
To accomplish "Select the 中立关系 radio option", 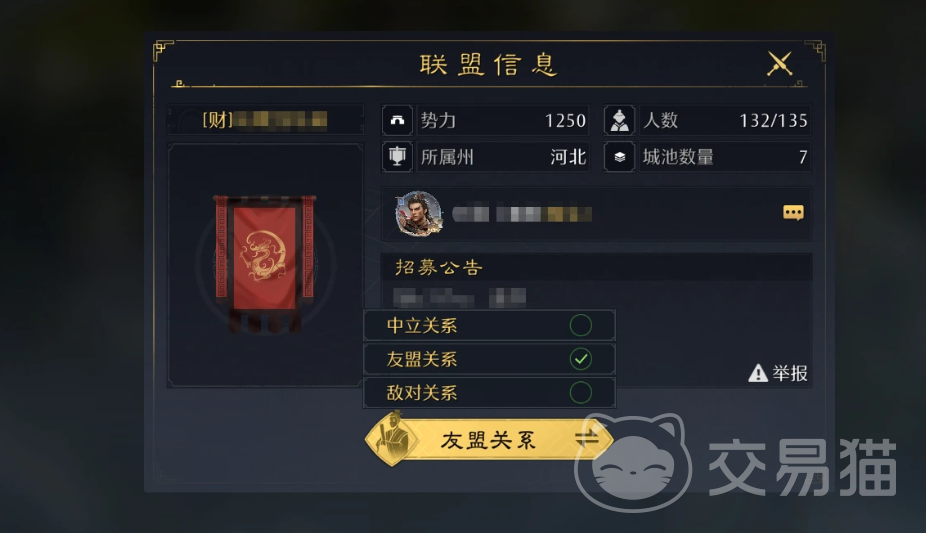I will tap(581, 325).
